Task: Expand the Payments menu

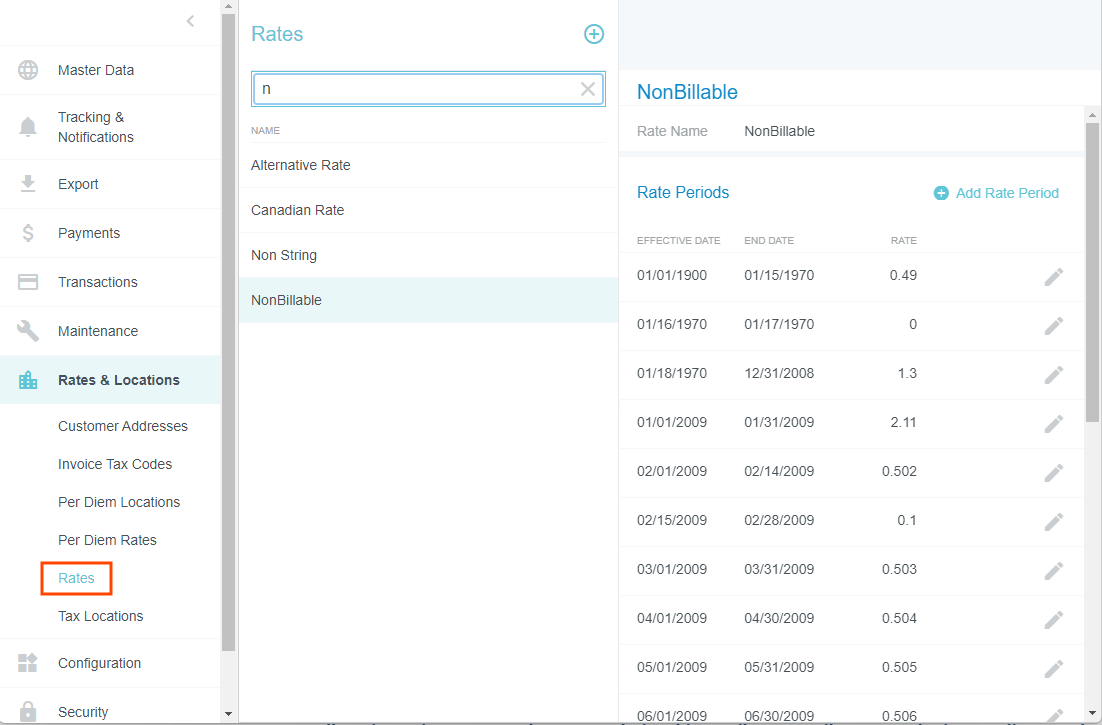Action: (x=89, y=233)
